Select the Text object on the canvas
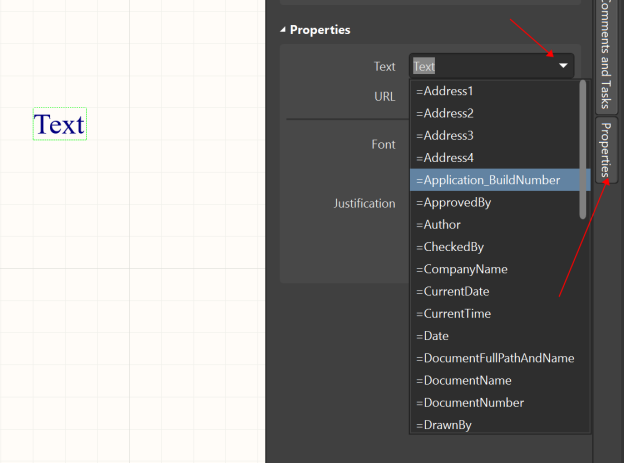This screenshot has width=625, height=463. [60, 125]
